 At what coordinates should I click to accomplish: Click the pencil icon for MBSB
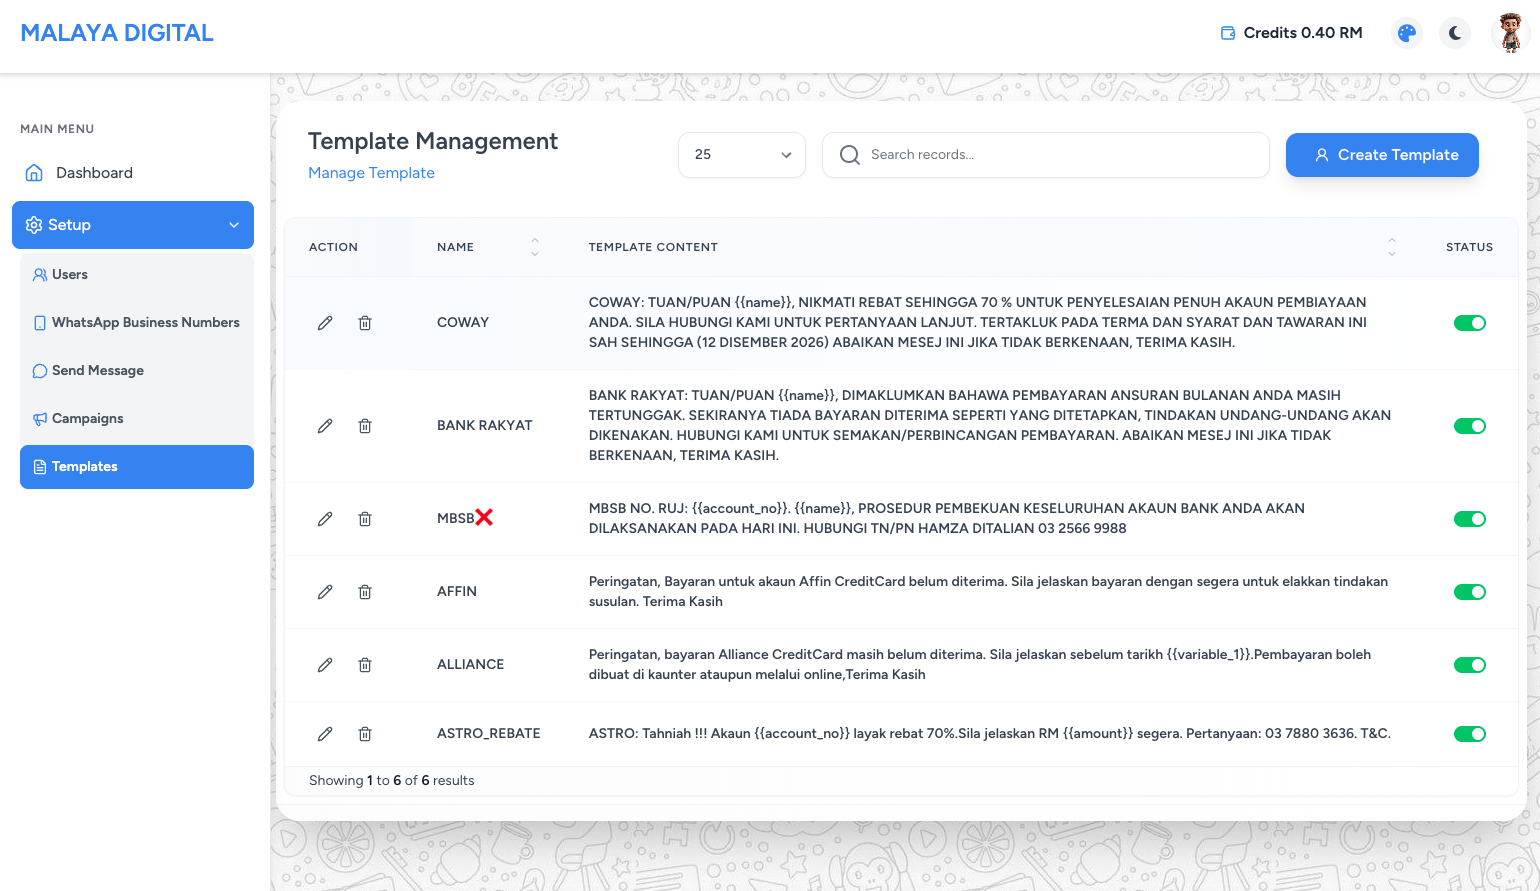point(325,519)
